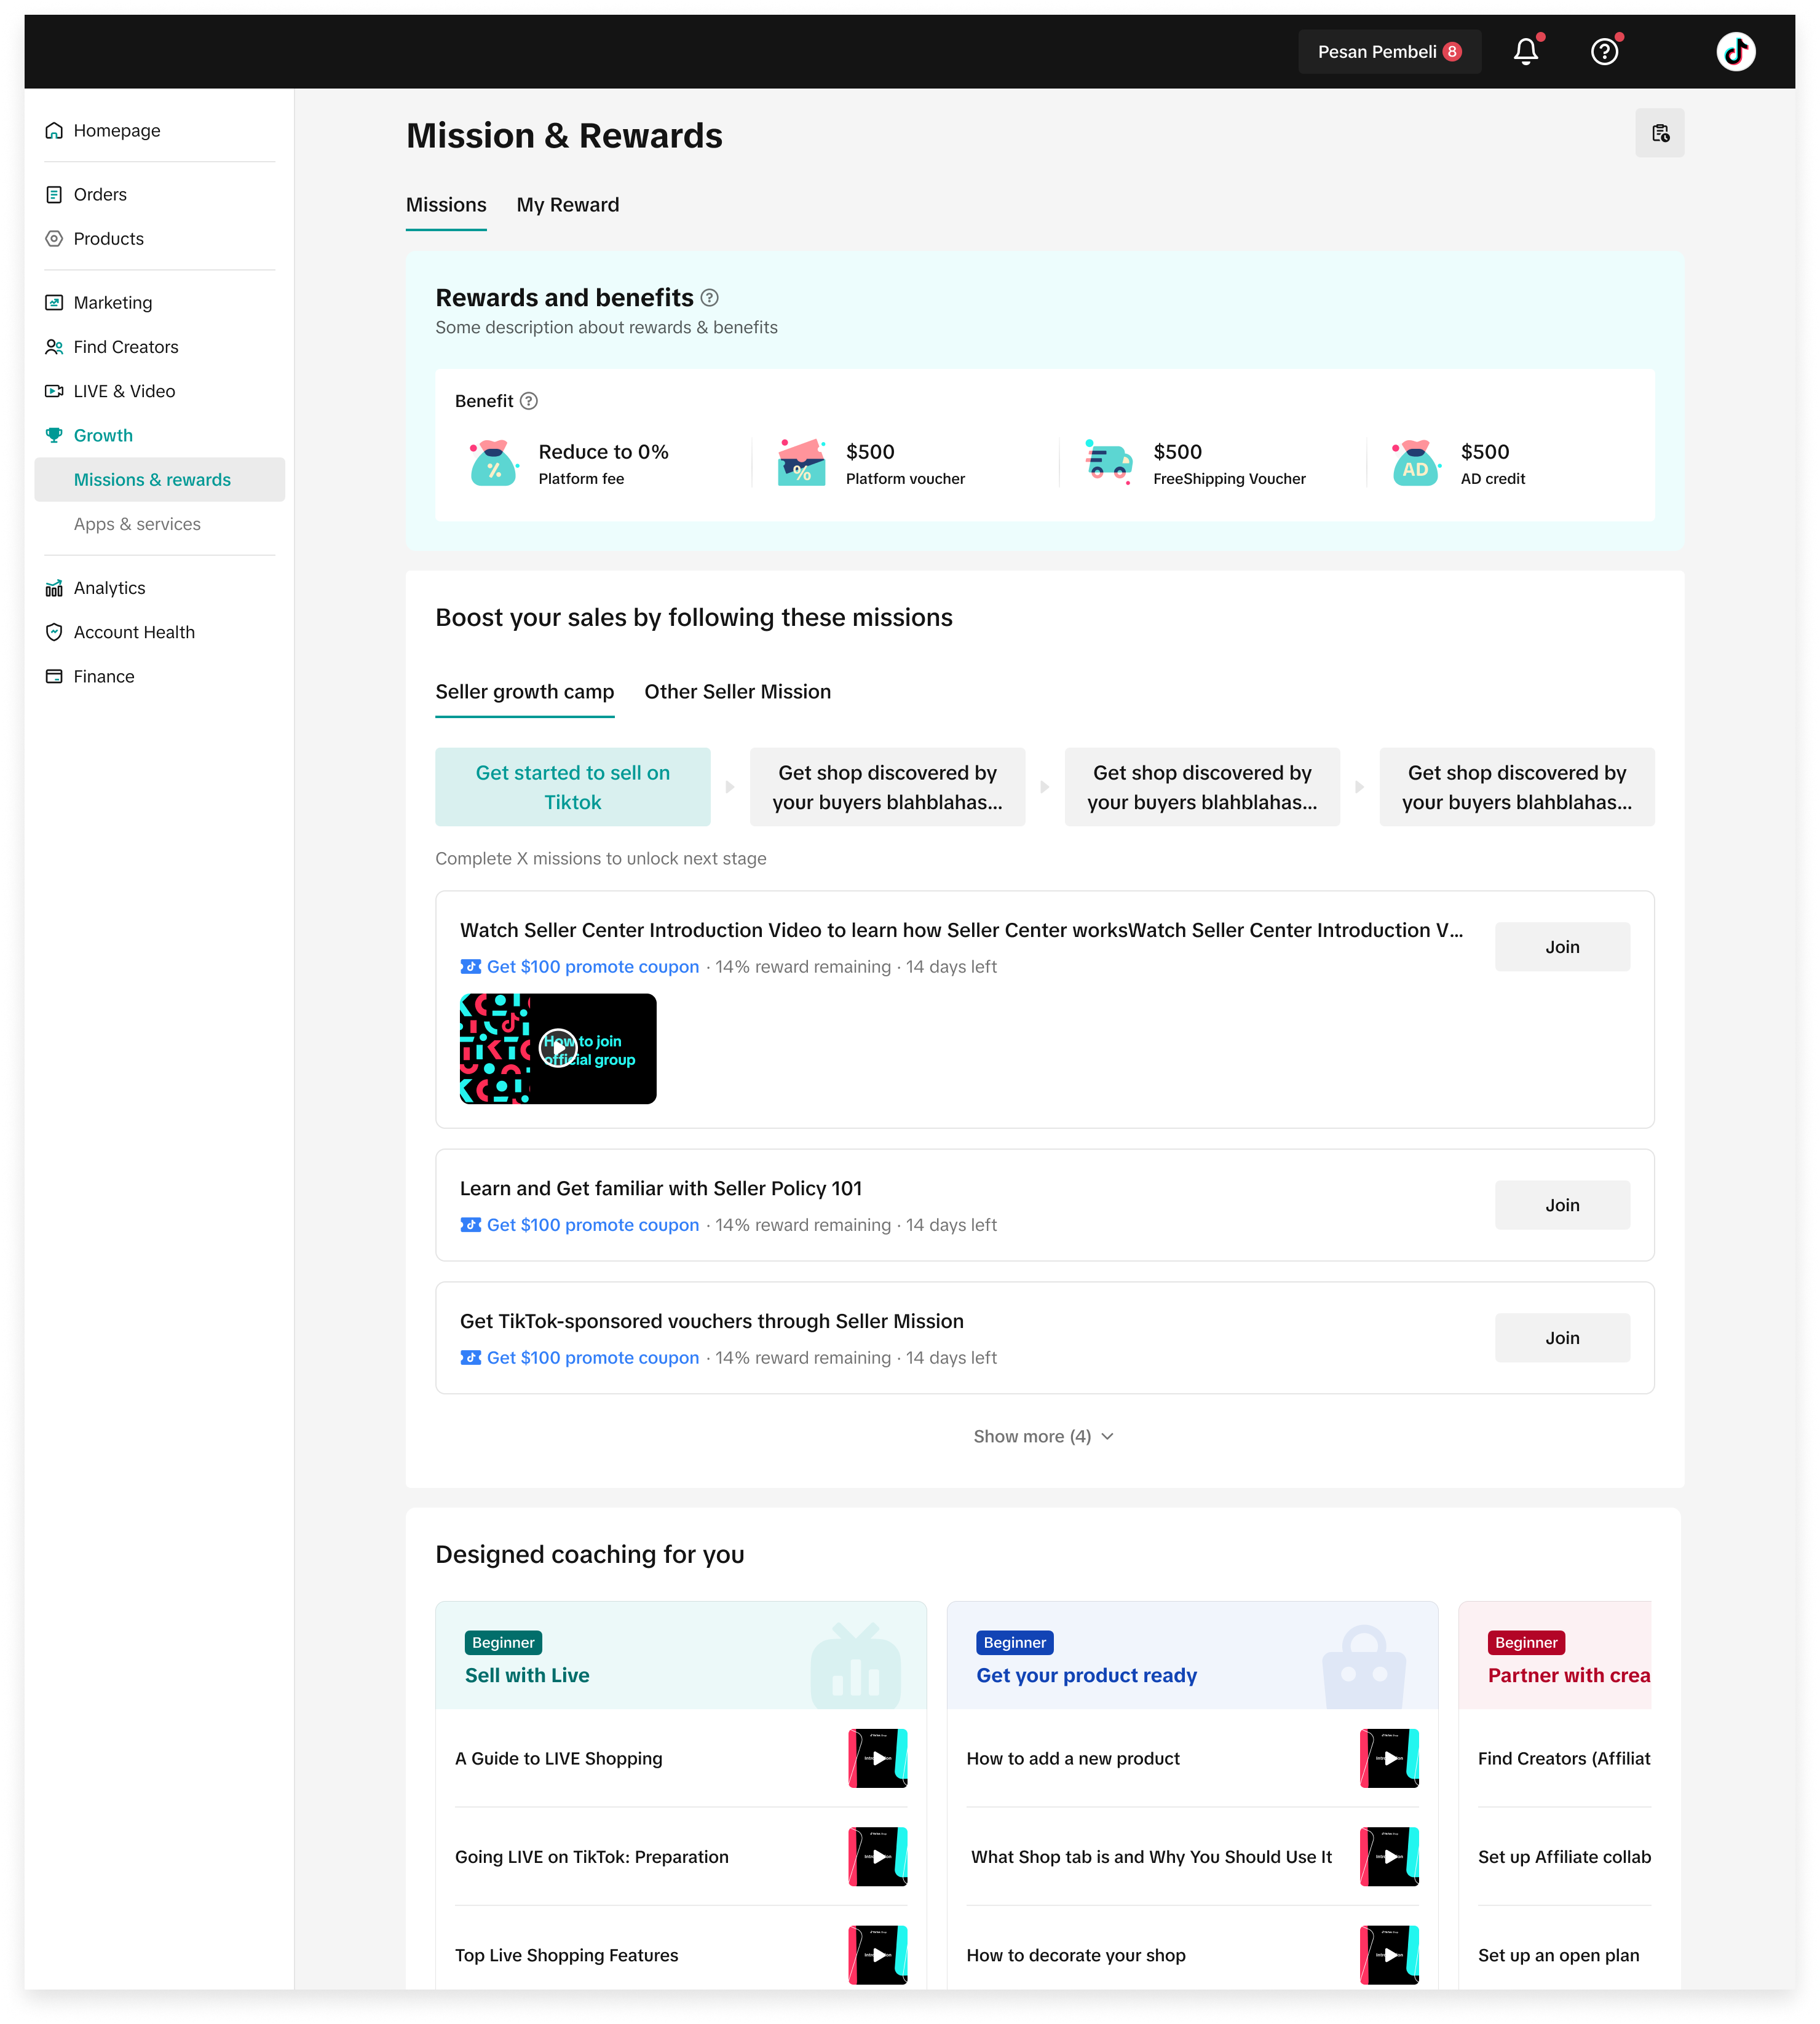Open the help question mark icon
This screenshot has width=1820, height=2024.
1604,52
